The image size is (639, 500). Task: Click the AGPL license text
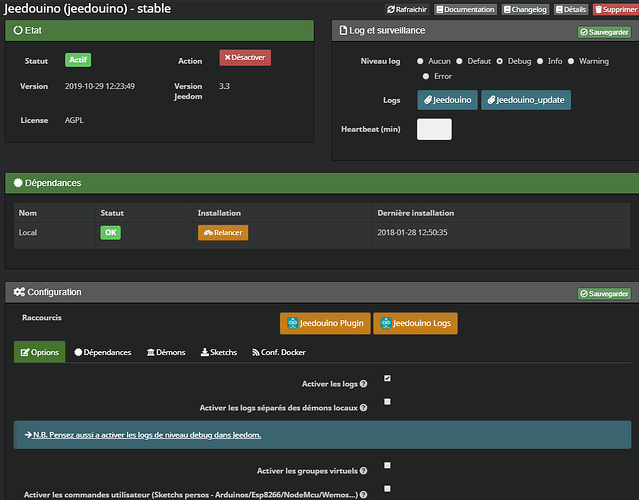[74, 120]
